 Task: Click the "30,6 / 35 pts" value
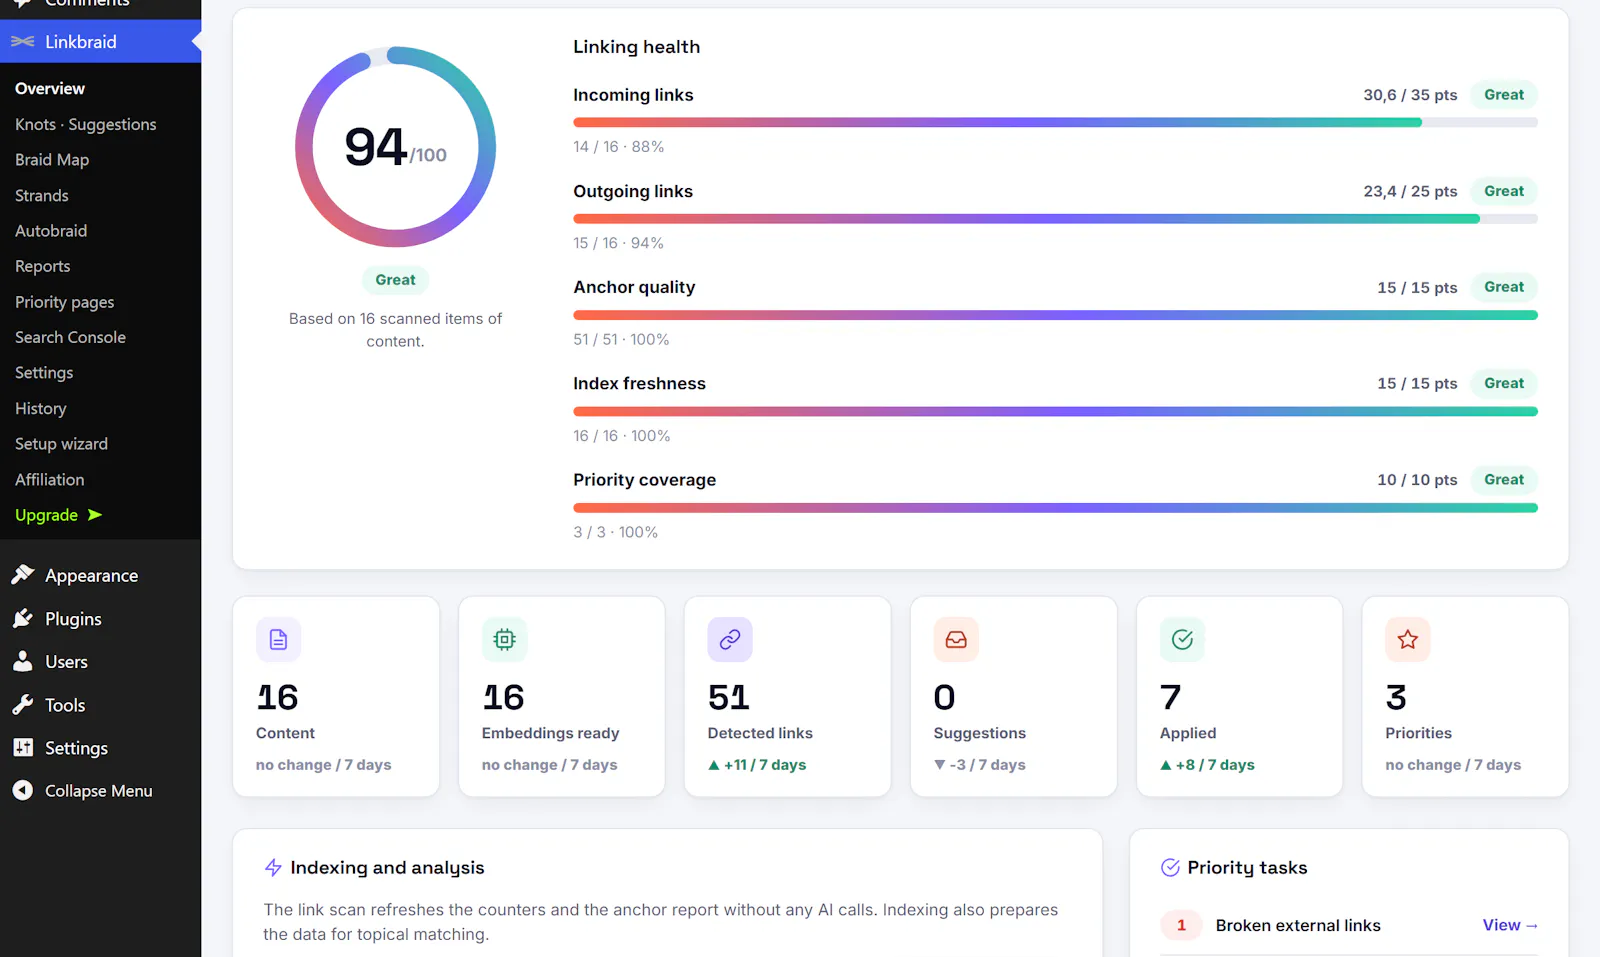click(1410, 95)
